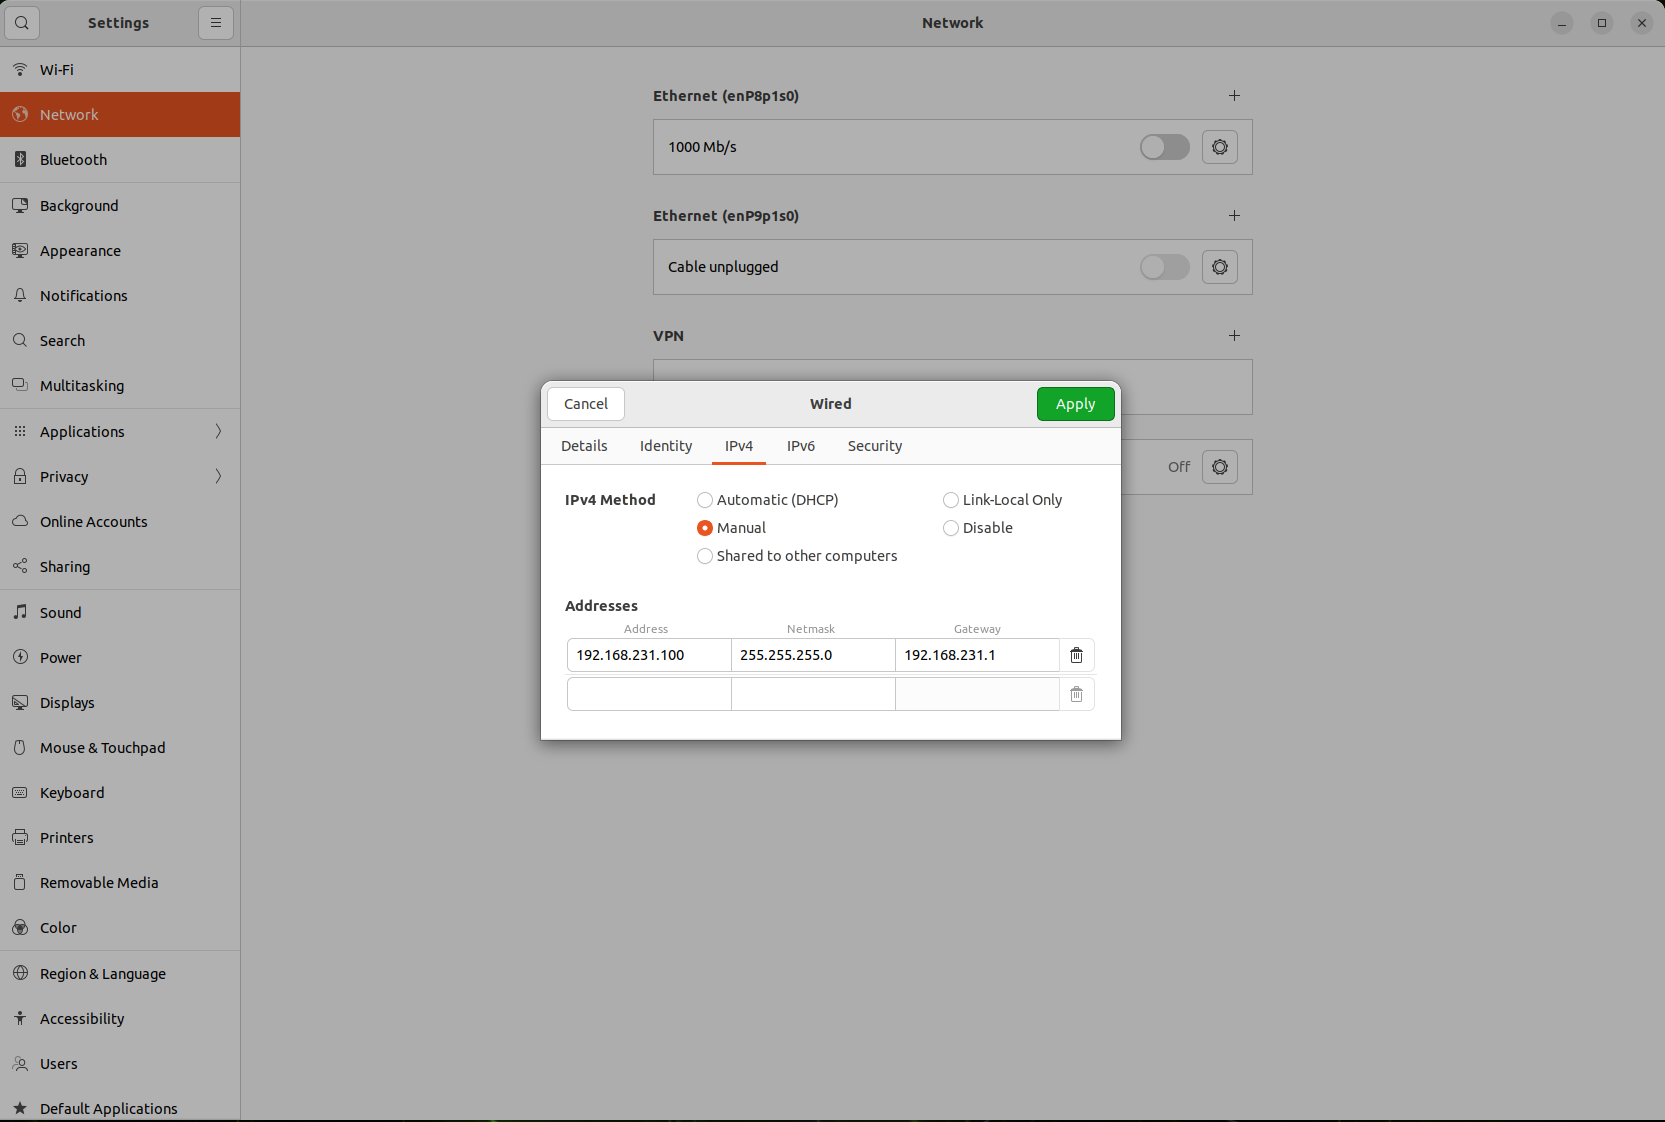Screen dimensions: 1665x1122
Task: Open gear settings for Ethernet enP9p1s0
Action: point(1219,267)
